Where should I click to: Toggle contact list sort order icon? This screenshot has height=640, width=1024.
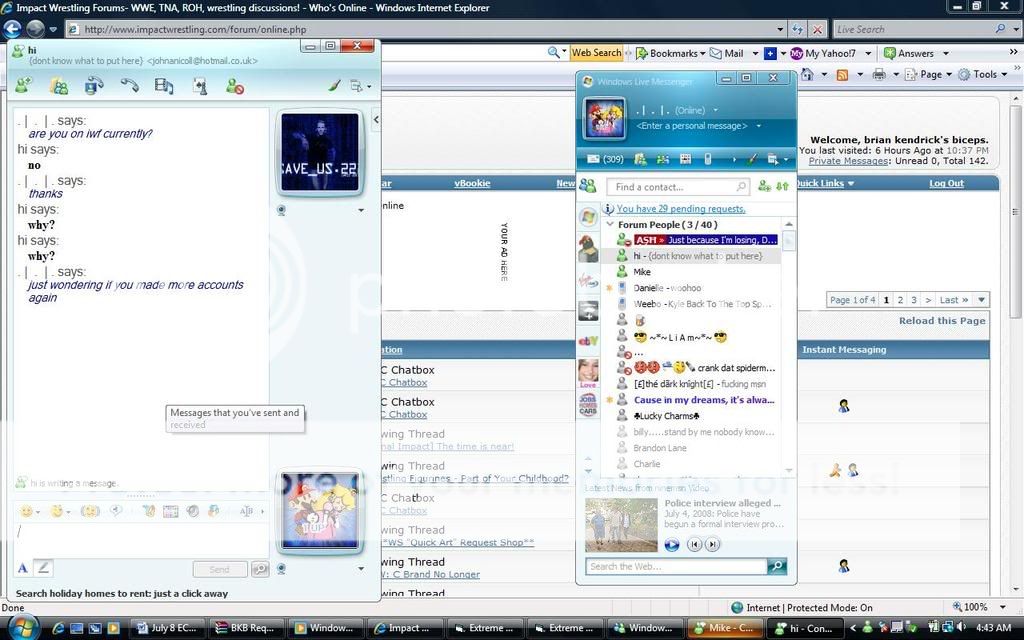[783, 187]
